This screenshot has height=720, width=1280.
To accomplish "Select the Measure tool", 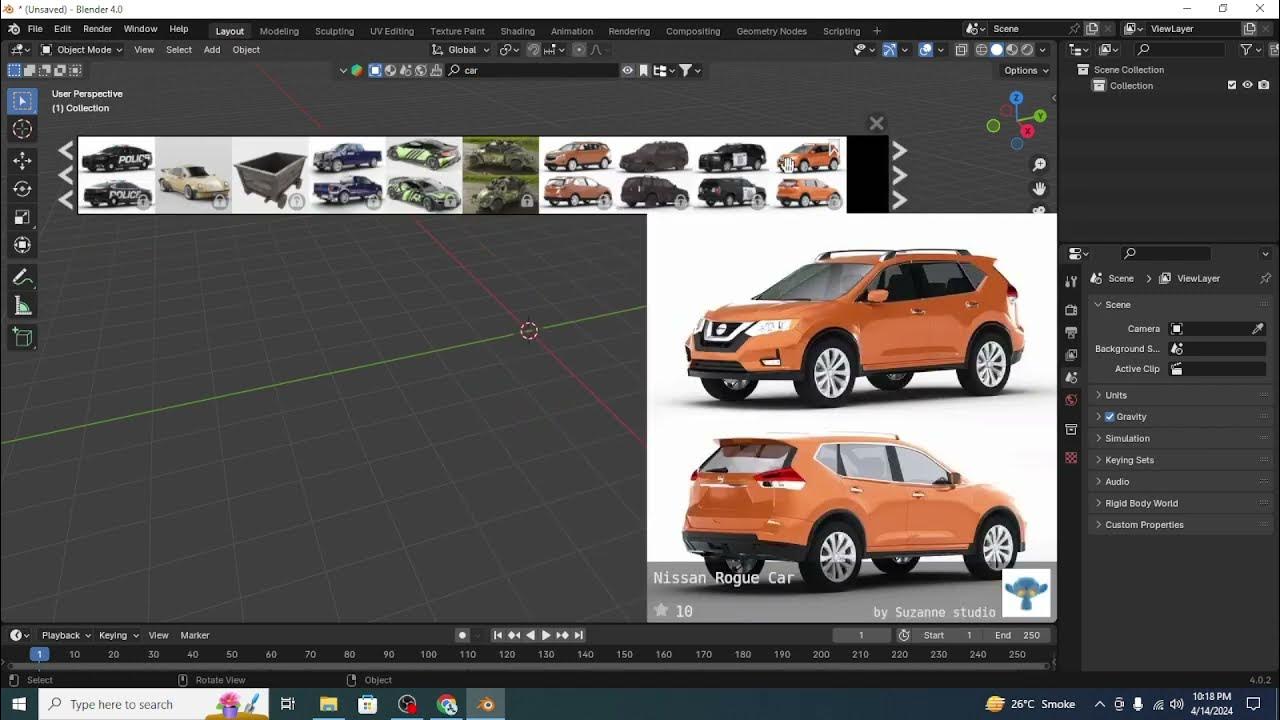I will click(x=22, y=306).
